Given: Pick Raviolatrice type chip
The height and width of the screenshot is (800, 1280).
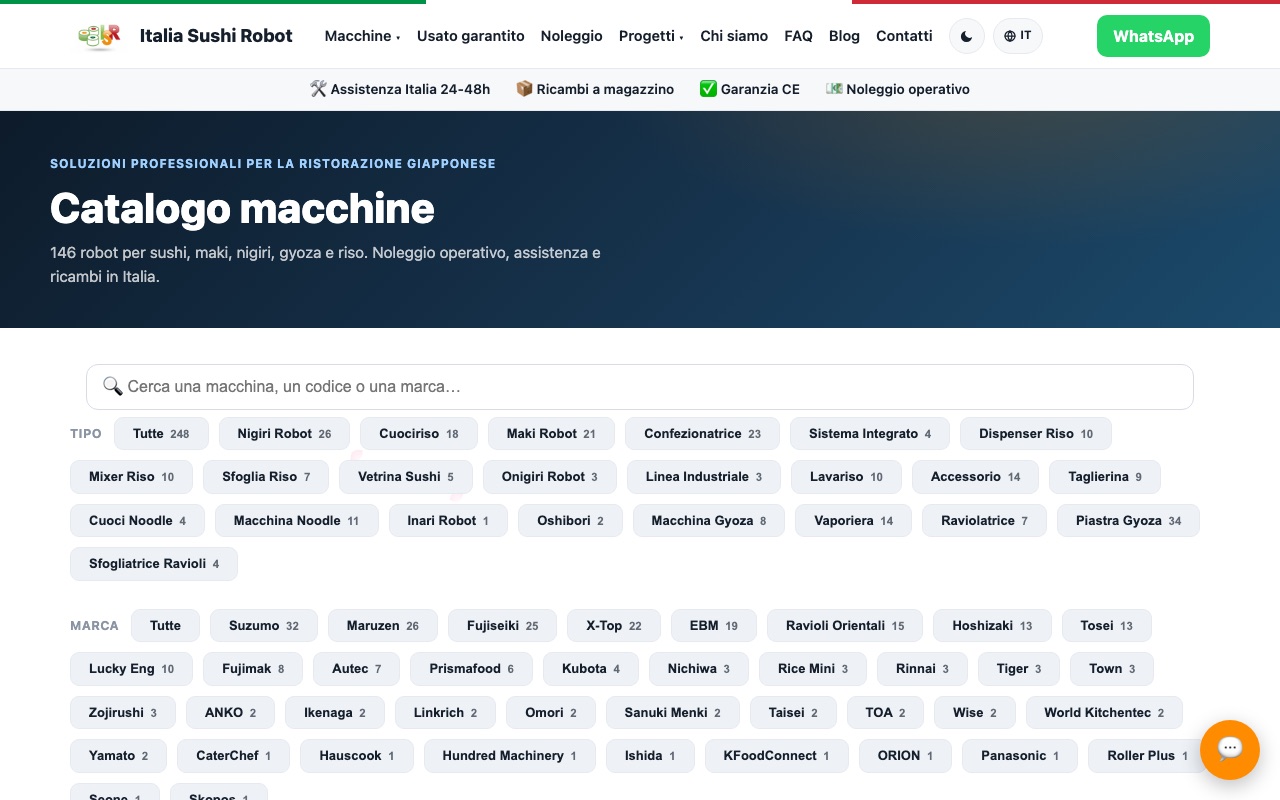Looking at the screenshot, I should [x=984, y=521].
